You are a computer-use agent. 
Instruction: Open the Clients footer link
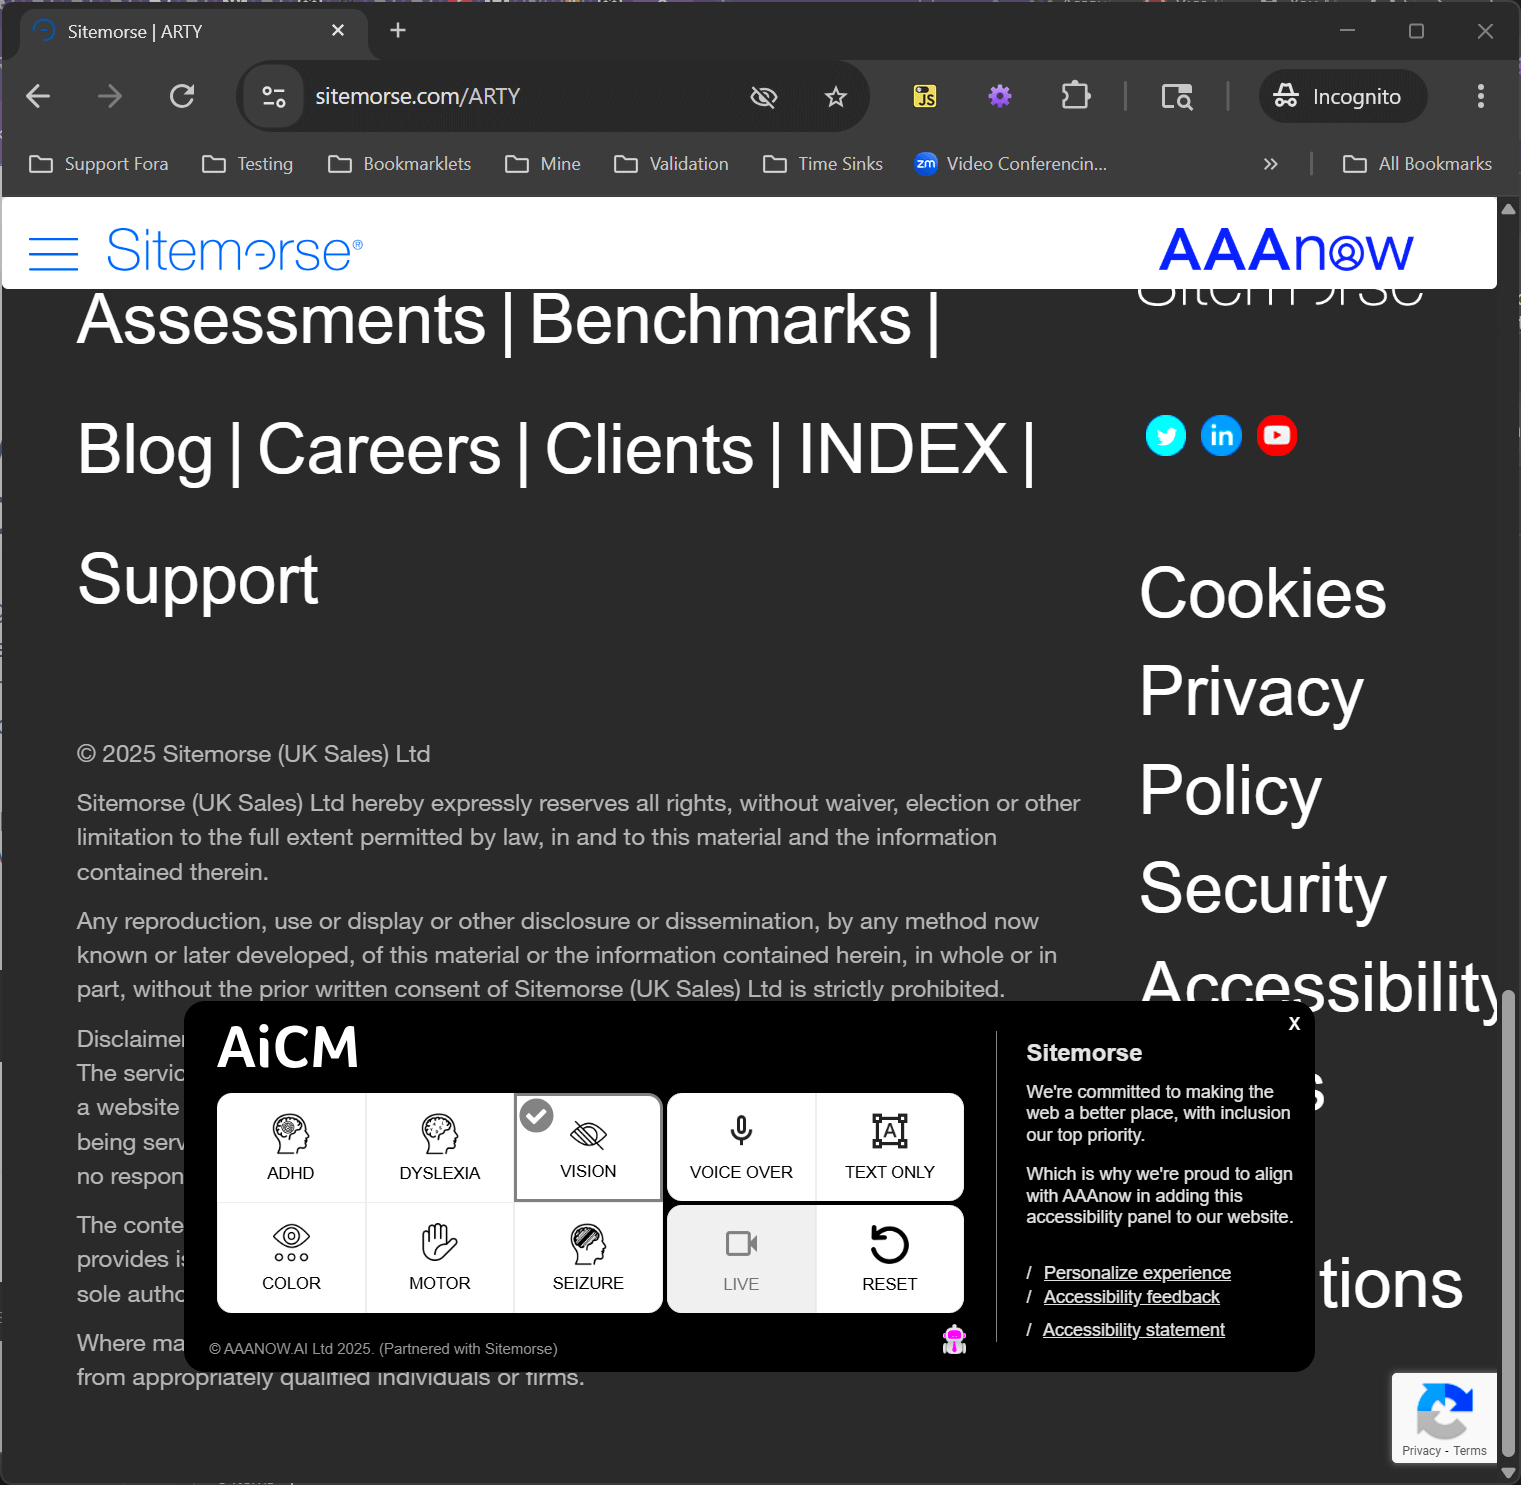(649, 450)
